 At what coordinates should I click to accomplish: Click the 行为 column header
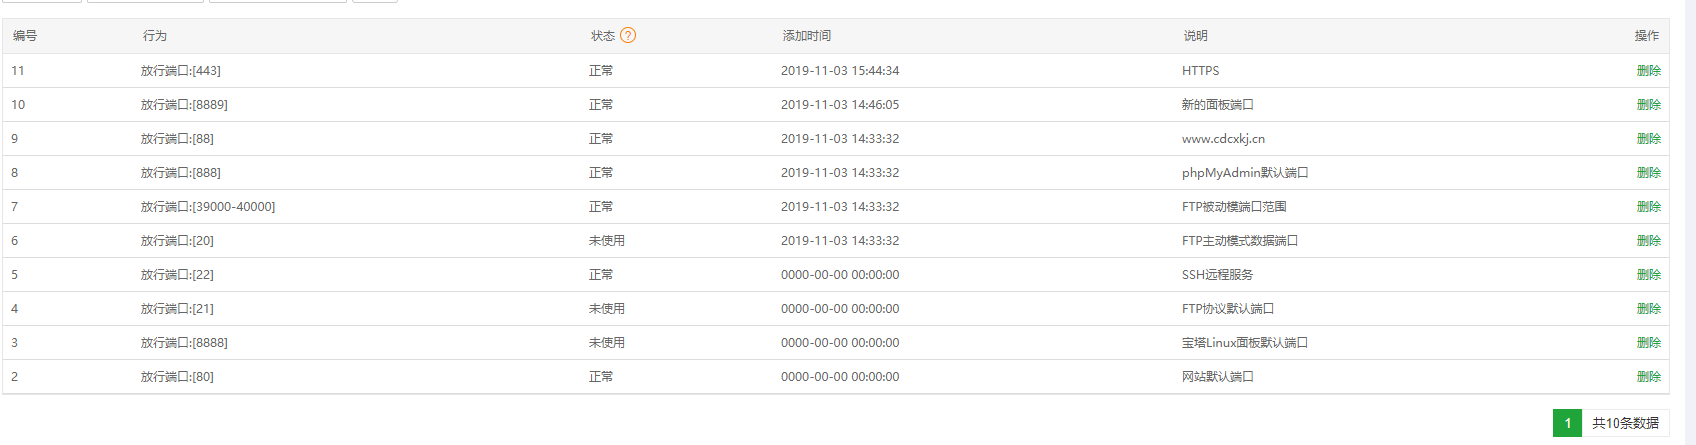(x=155, y=36)
